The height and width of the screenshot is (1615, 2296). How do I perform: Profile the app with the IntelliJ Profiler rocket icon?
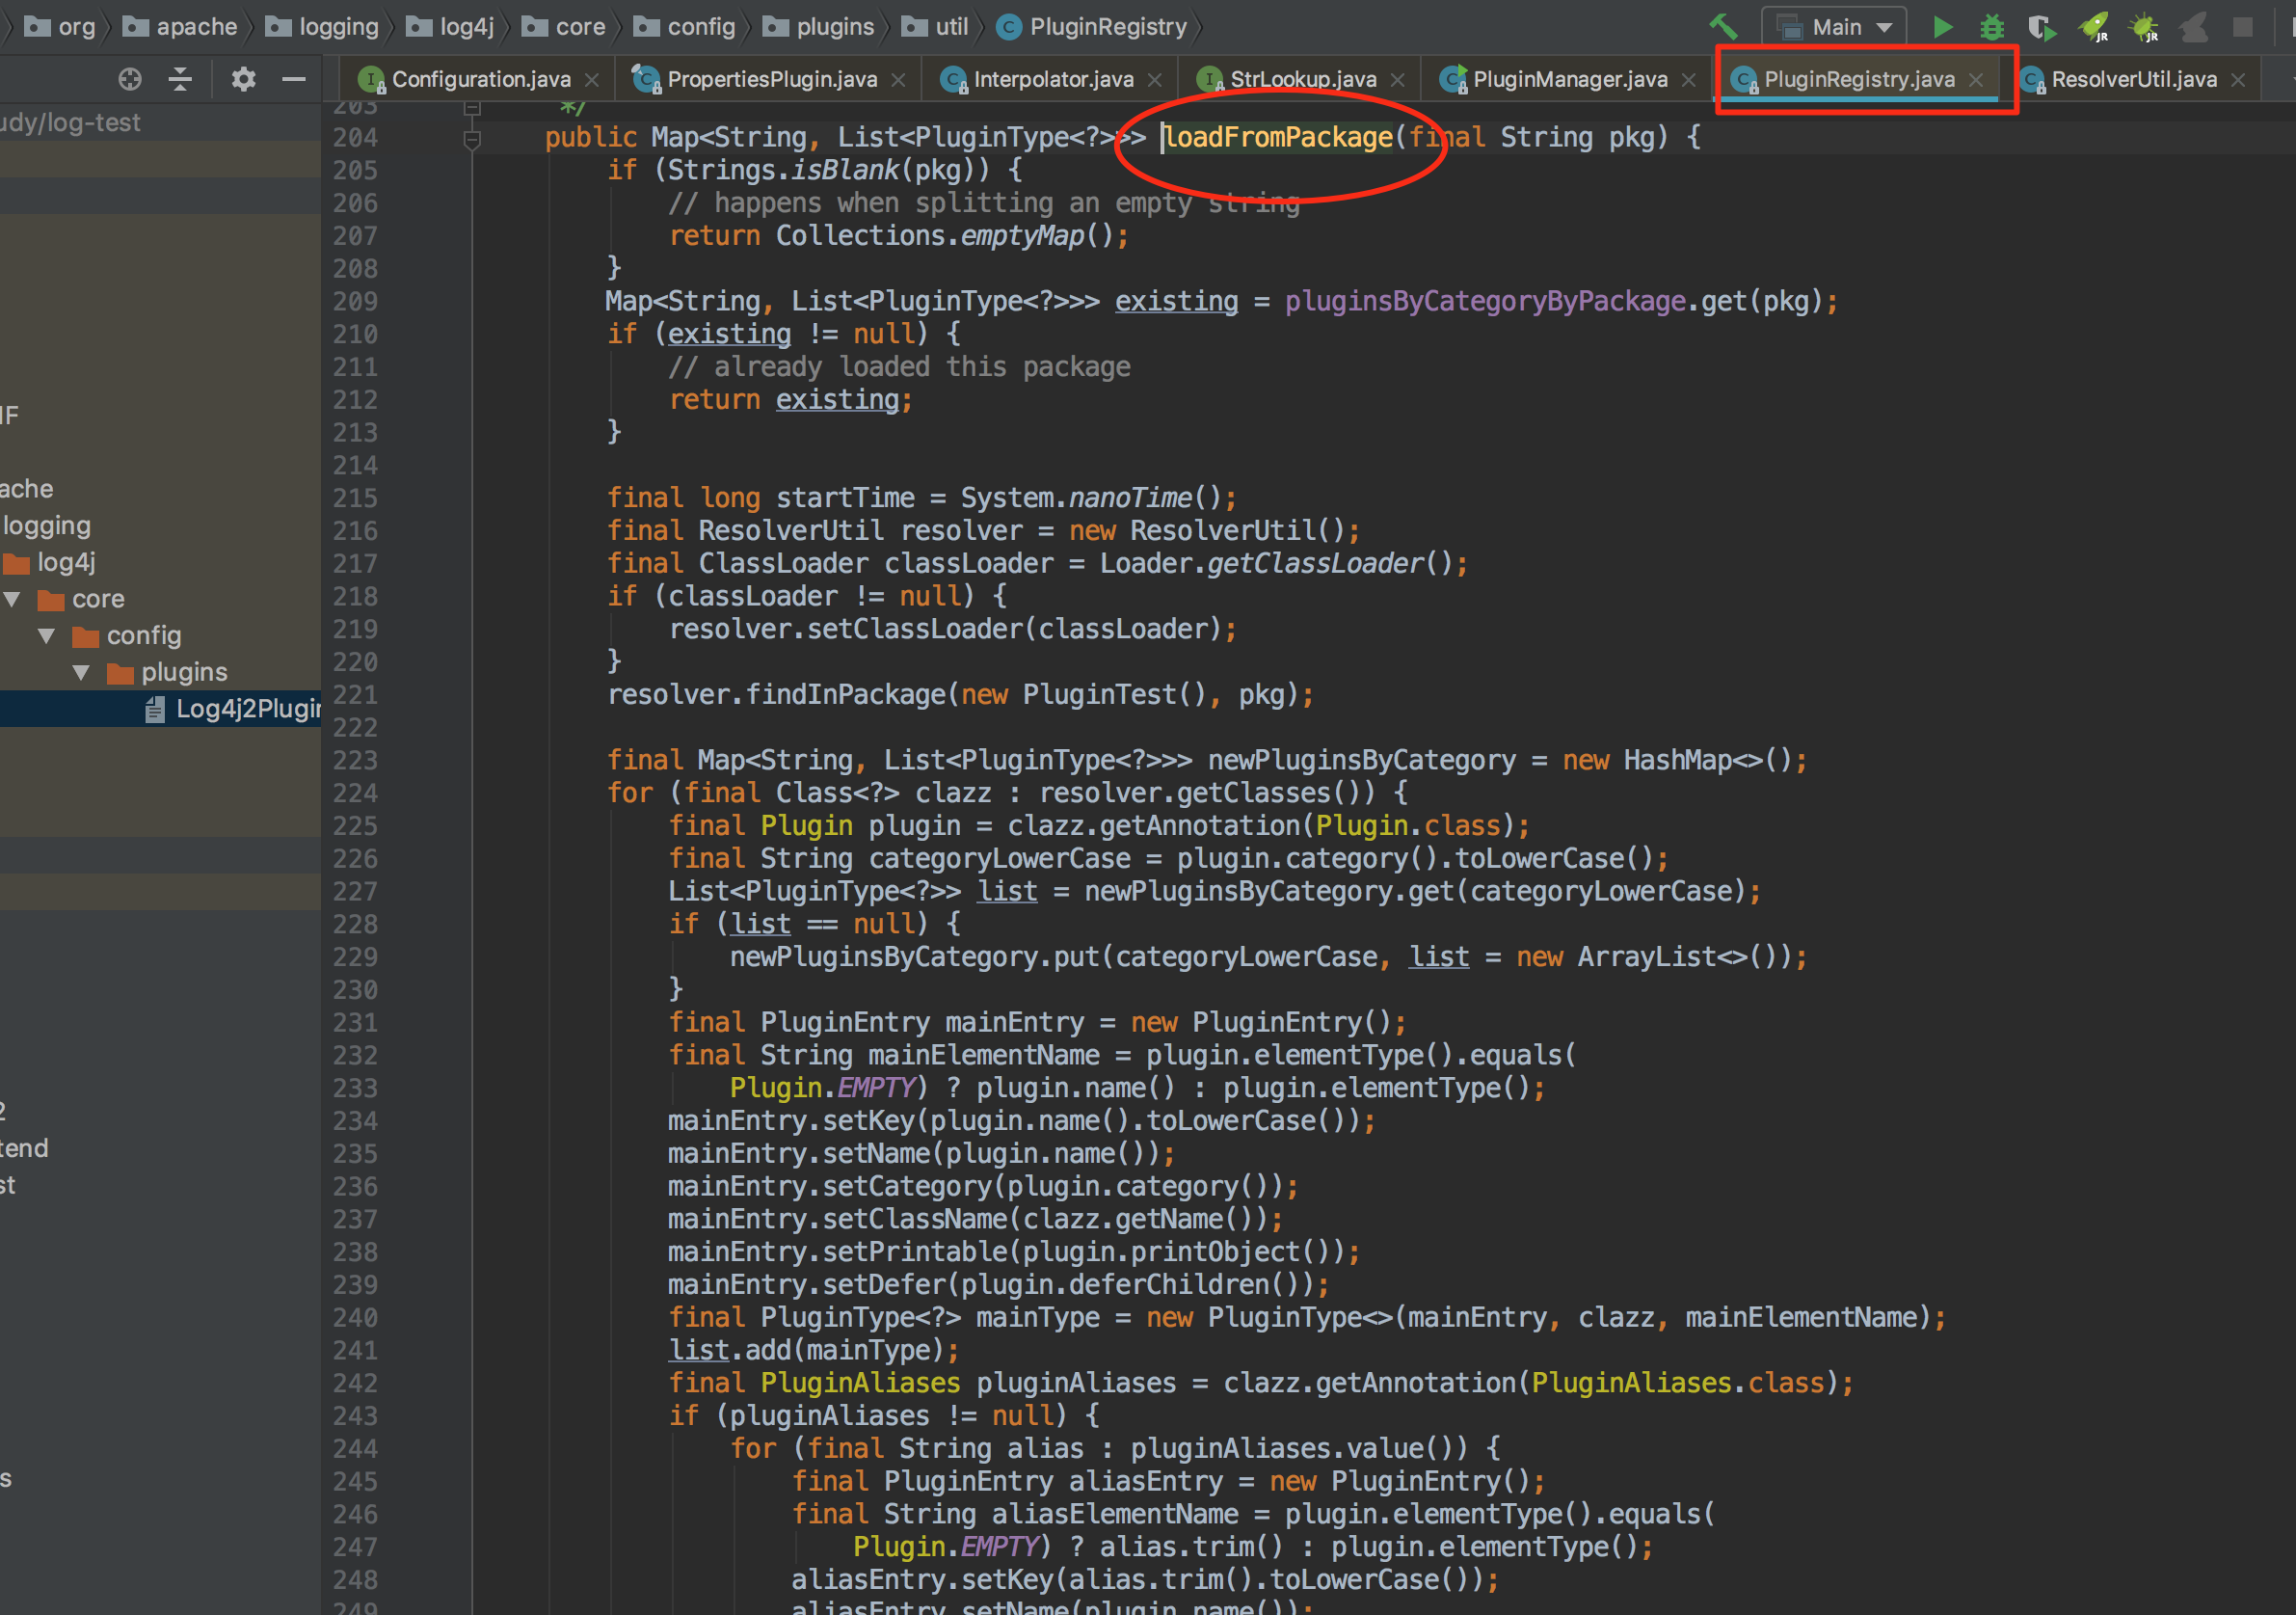coord(2095,27)
